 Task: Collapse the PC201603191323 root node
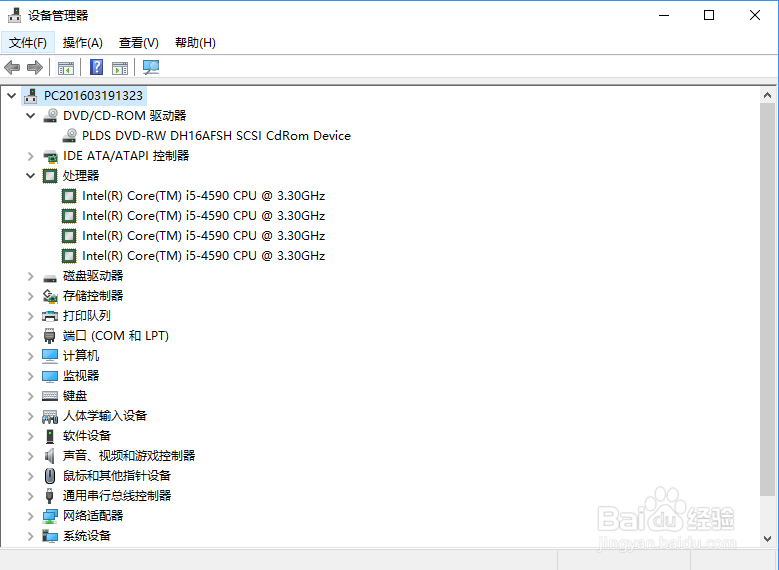coord(11,96)
